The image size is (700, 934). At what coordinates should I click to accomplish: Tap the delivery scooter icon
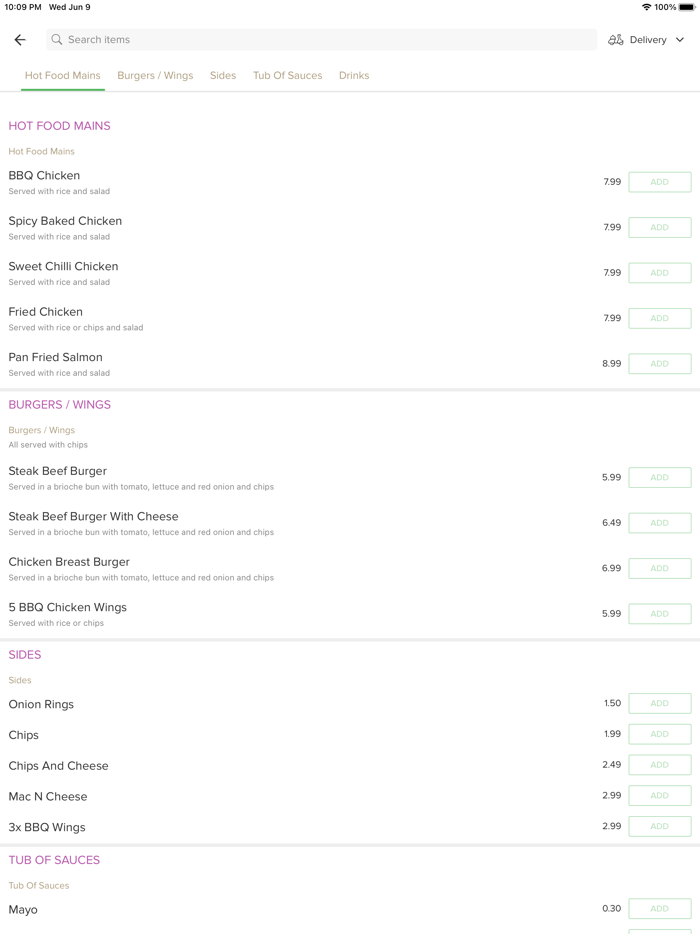[x=616, y=40]
